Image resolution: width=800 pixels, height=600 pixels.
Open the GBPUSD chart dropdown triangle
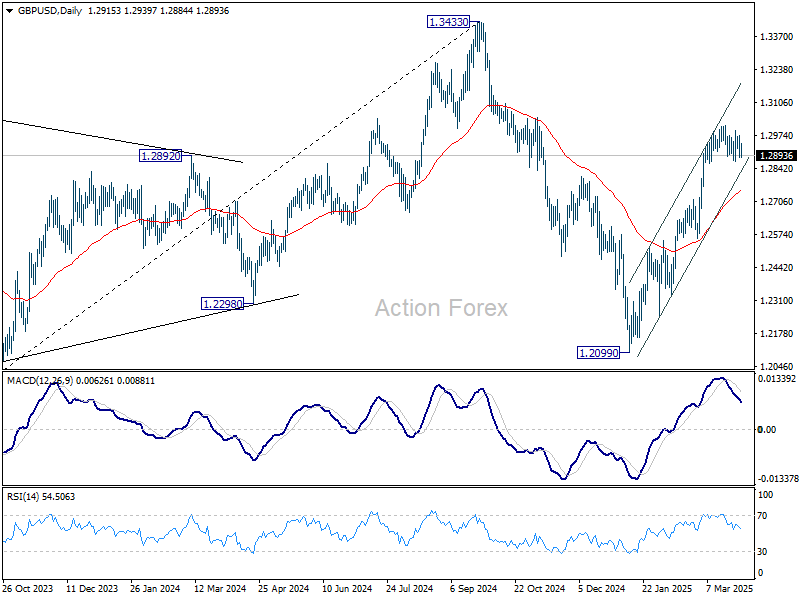tap(9, 11)
